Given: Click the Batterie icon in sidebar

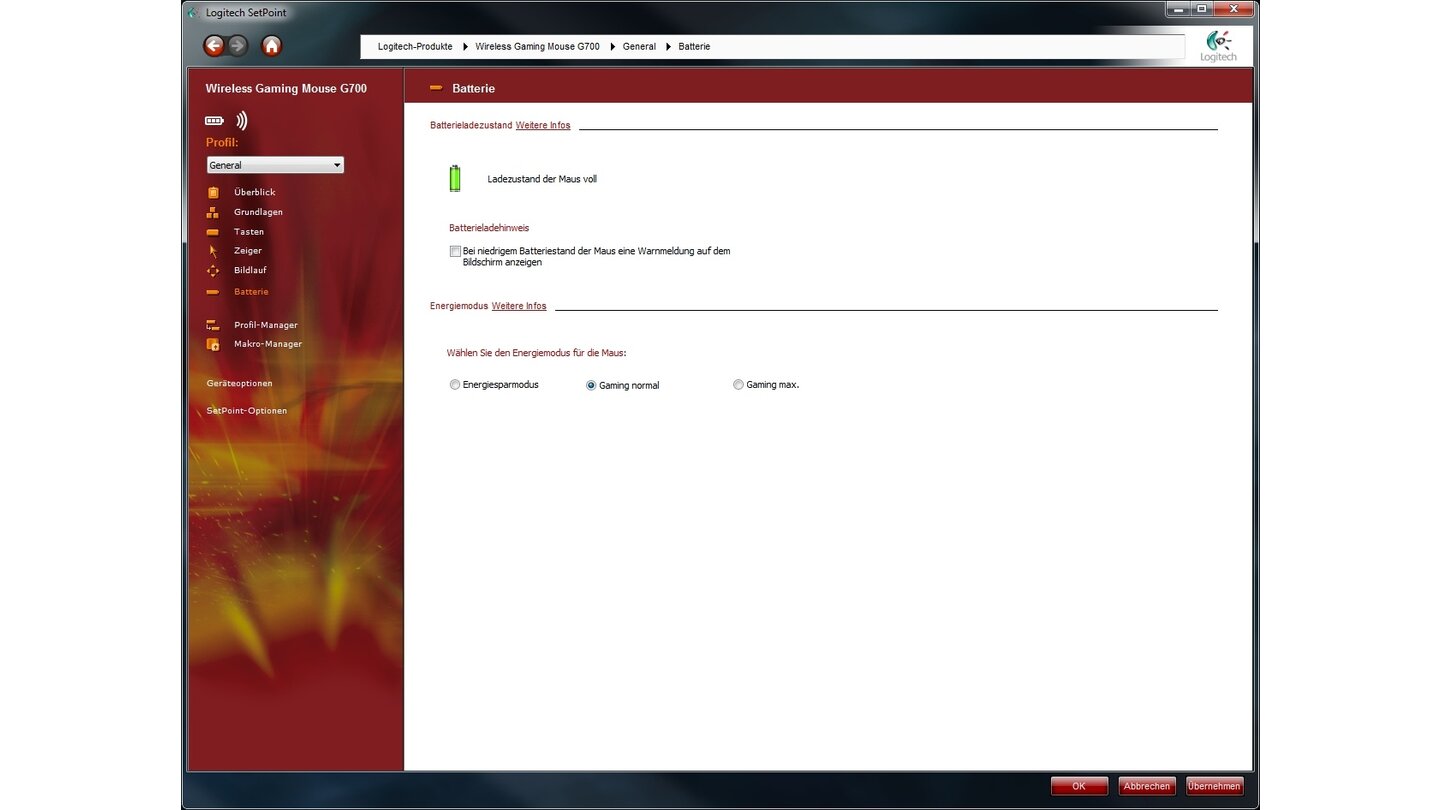Looking at the screenshot, I should click(212, 292).
